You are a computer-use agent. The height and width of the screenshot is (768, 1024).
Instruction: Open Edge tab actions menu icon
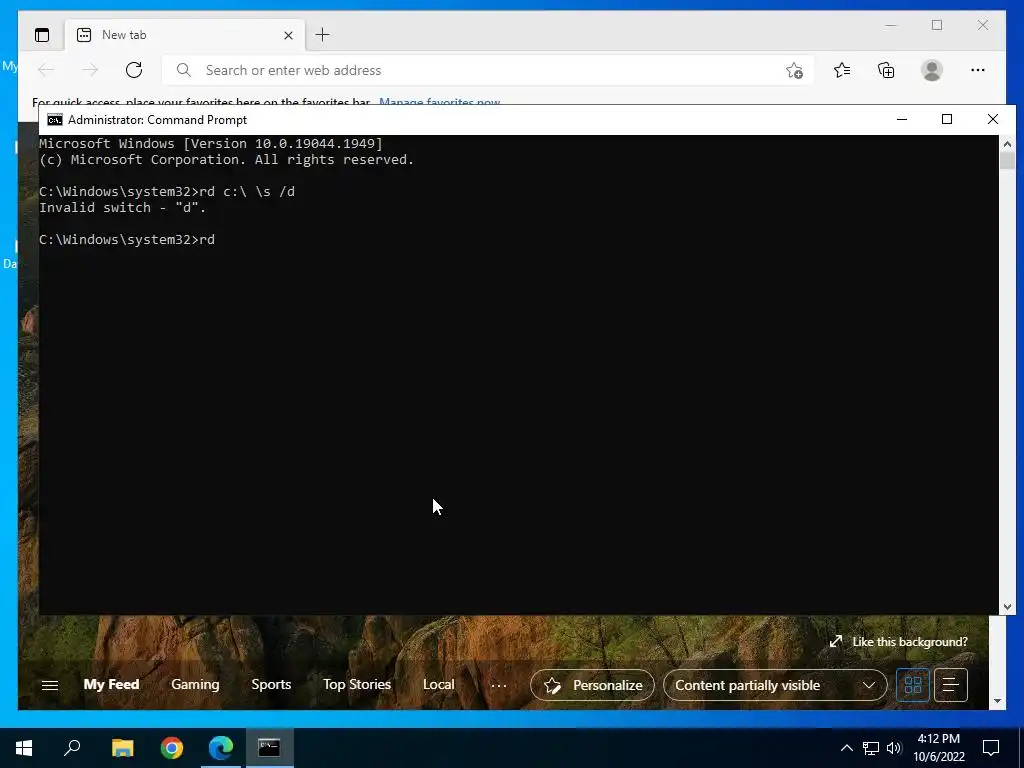42,35
